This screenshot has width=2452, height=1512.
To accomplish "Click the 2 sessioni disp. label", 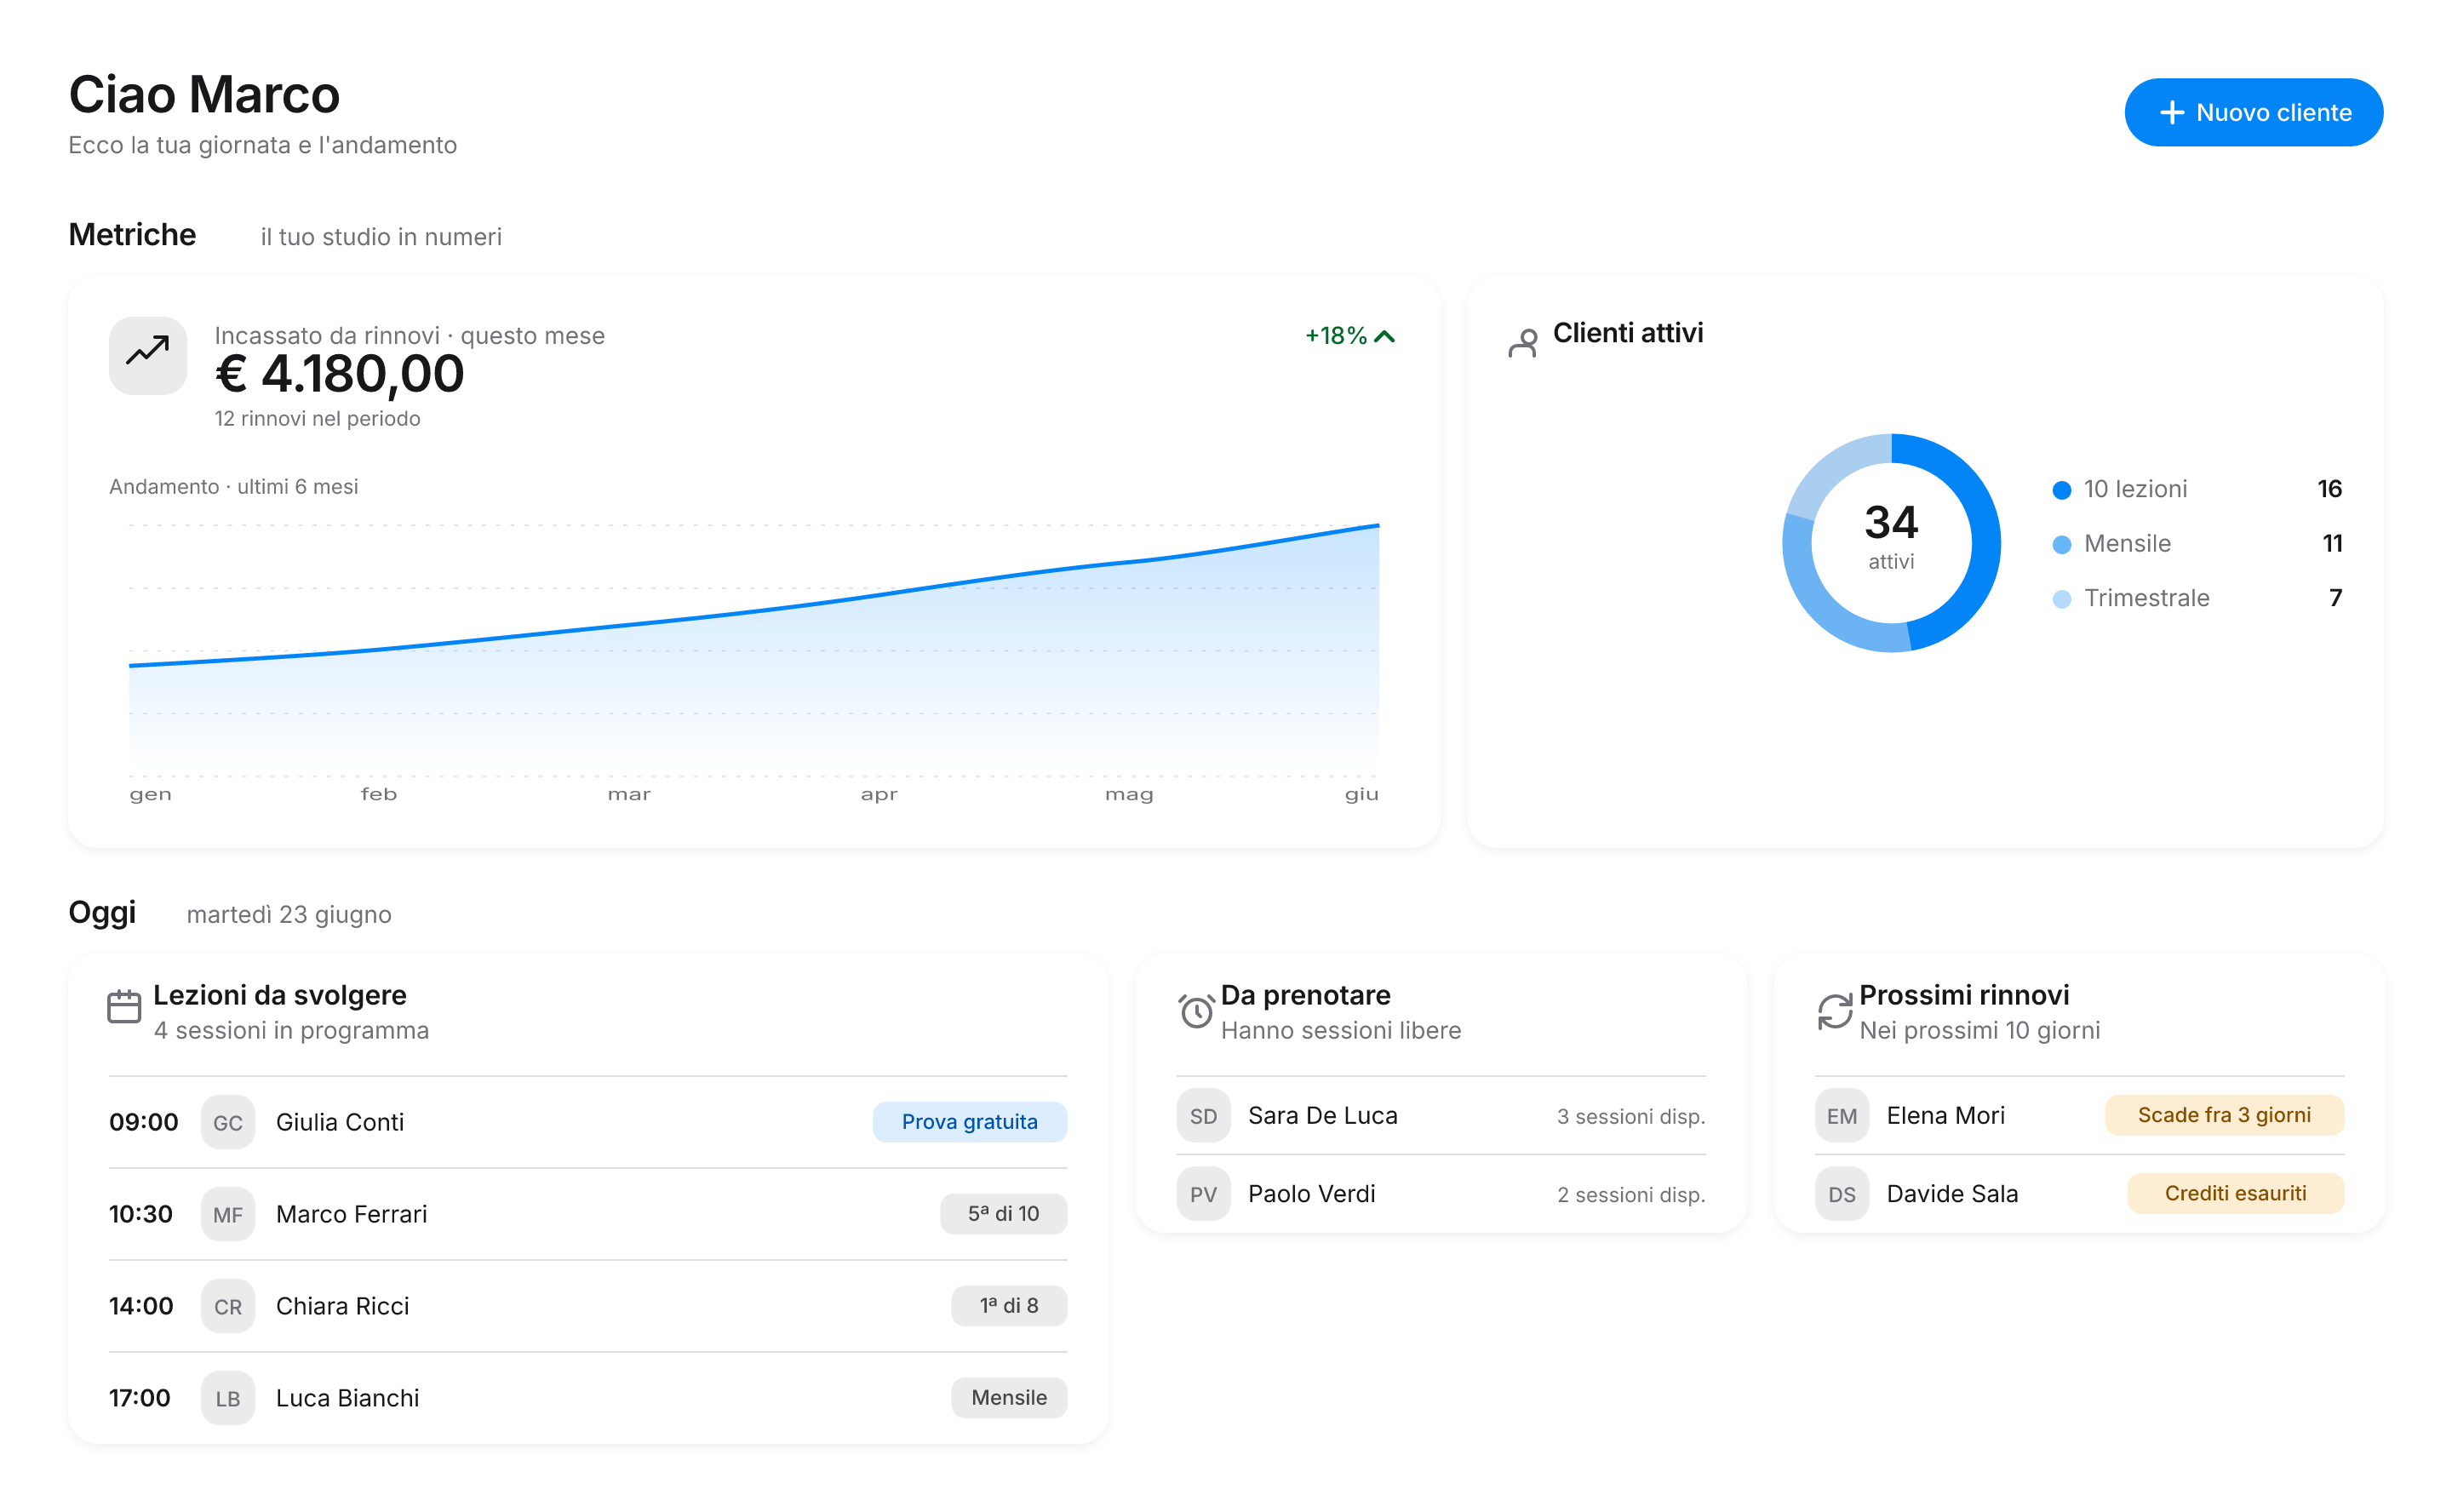I will [1630, 1194].
